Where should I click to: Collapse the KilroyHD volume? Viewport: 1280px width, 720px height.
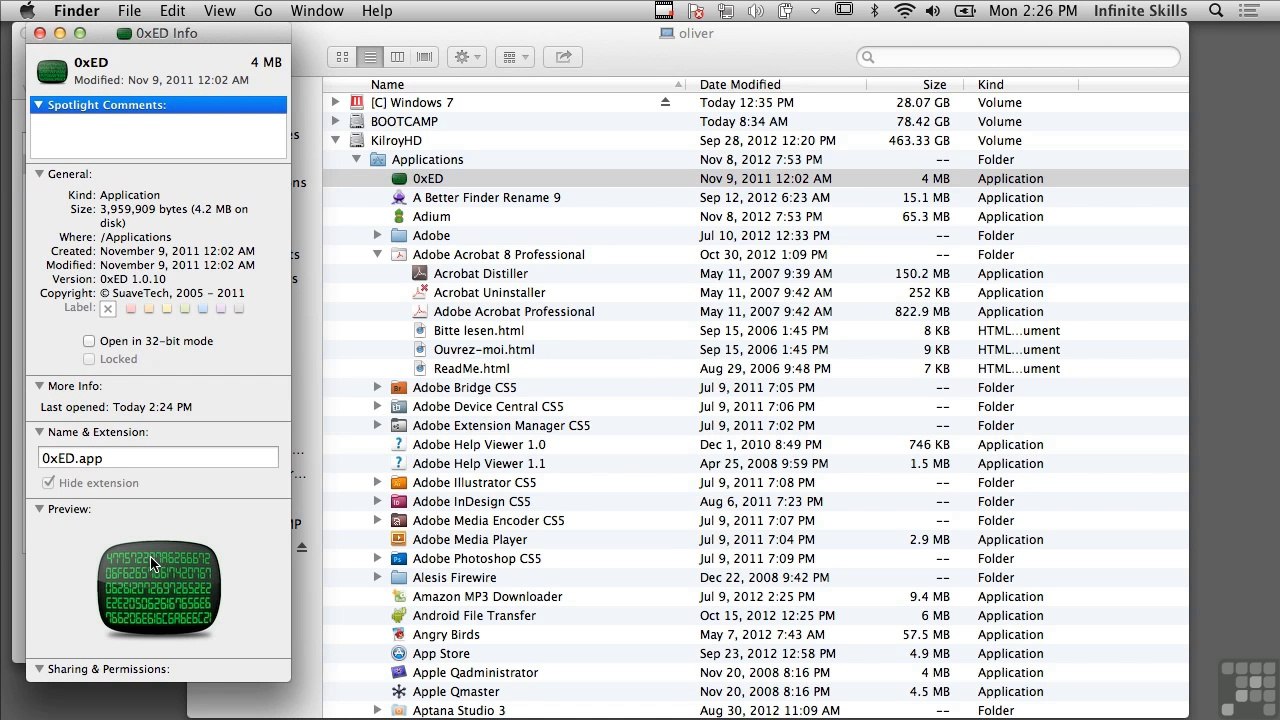click(336, 140)
